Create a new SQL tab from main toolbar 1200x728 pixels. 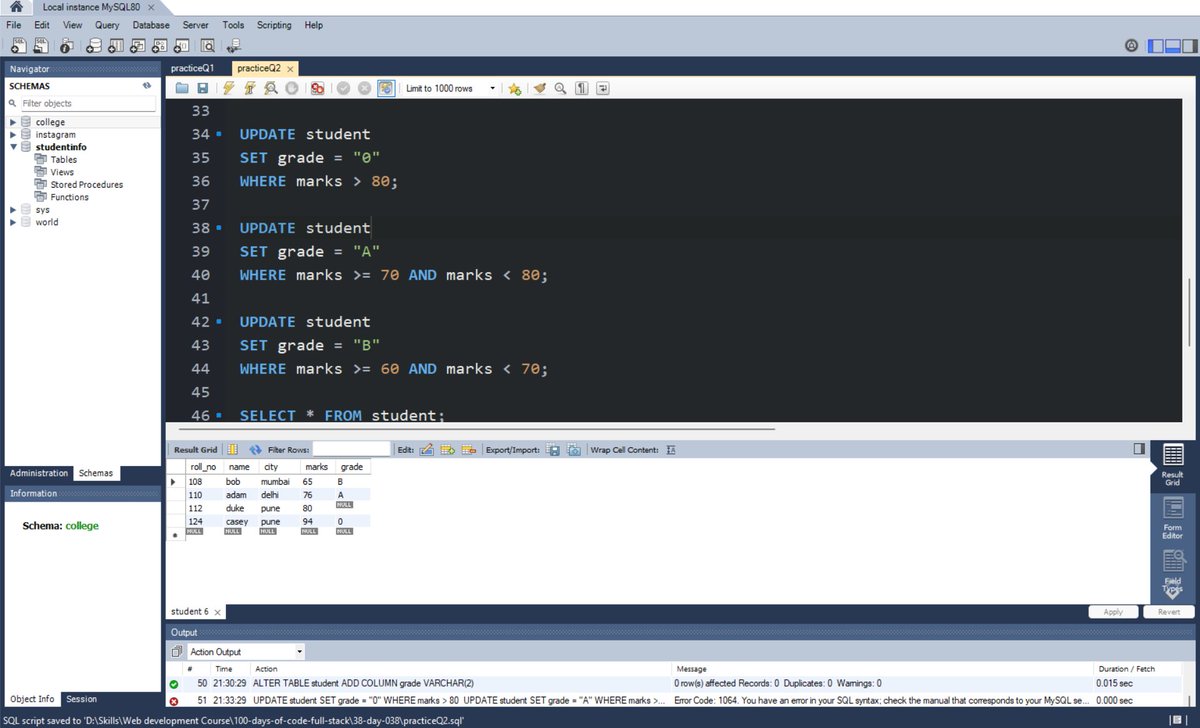tap(18, 45)
